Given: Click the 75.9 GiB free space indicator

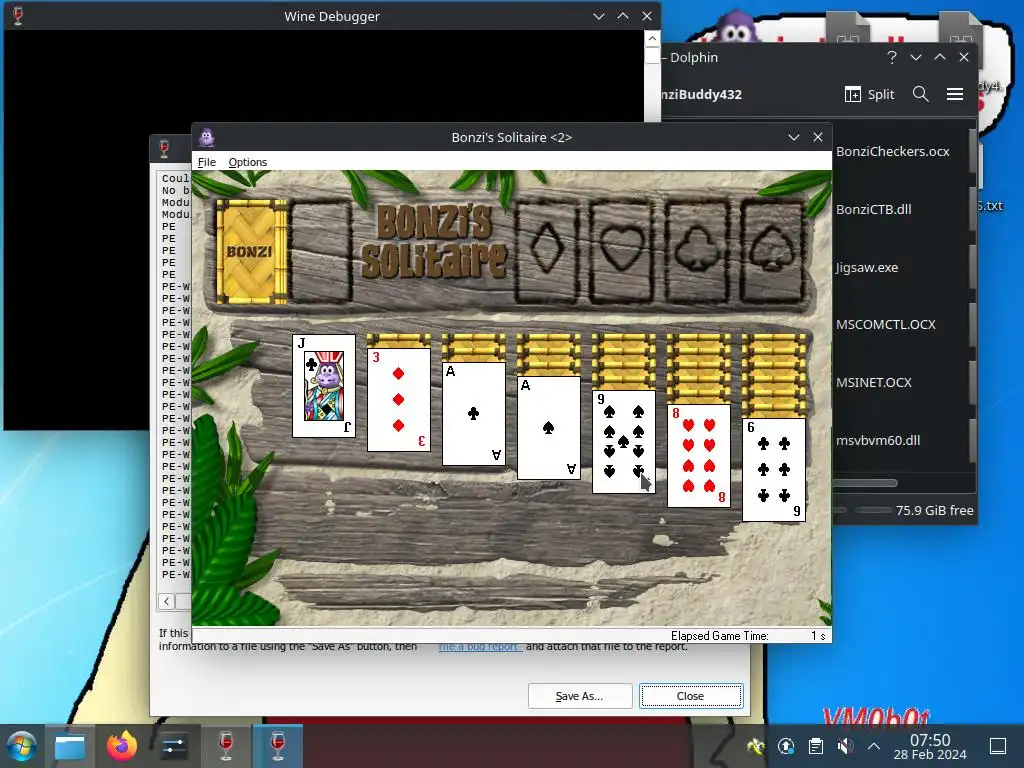Looking at the screenshot, I should (935, 510).
